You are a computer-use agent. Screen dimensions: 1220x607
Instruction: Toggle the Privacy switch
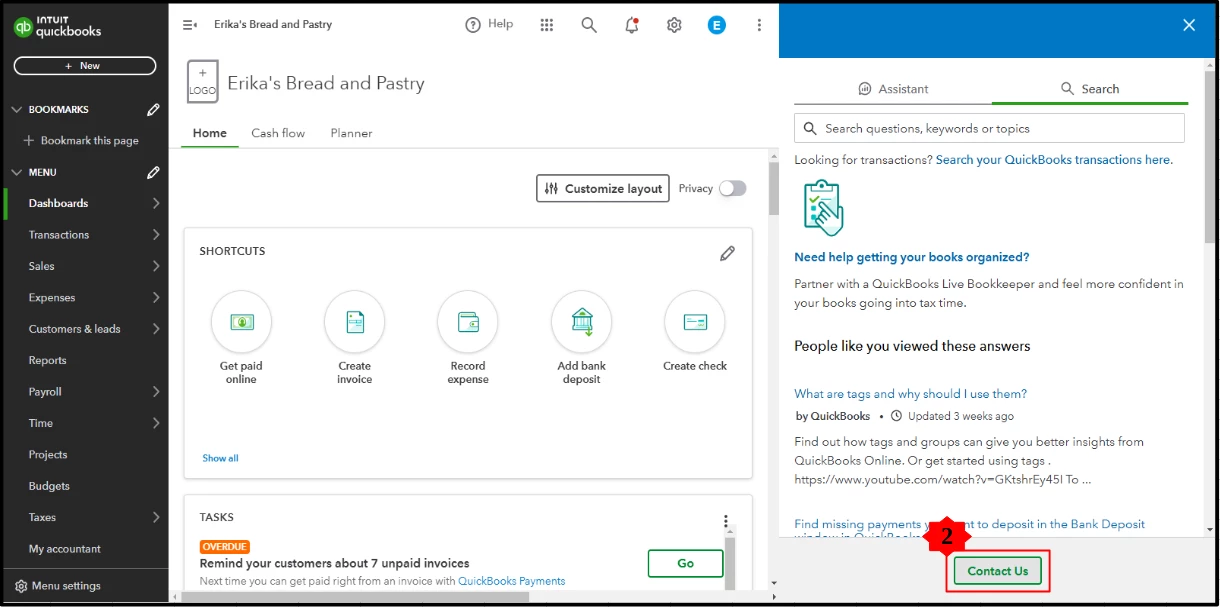coord(732,188)
